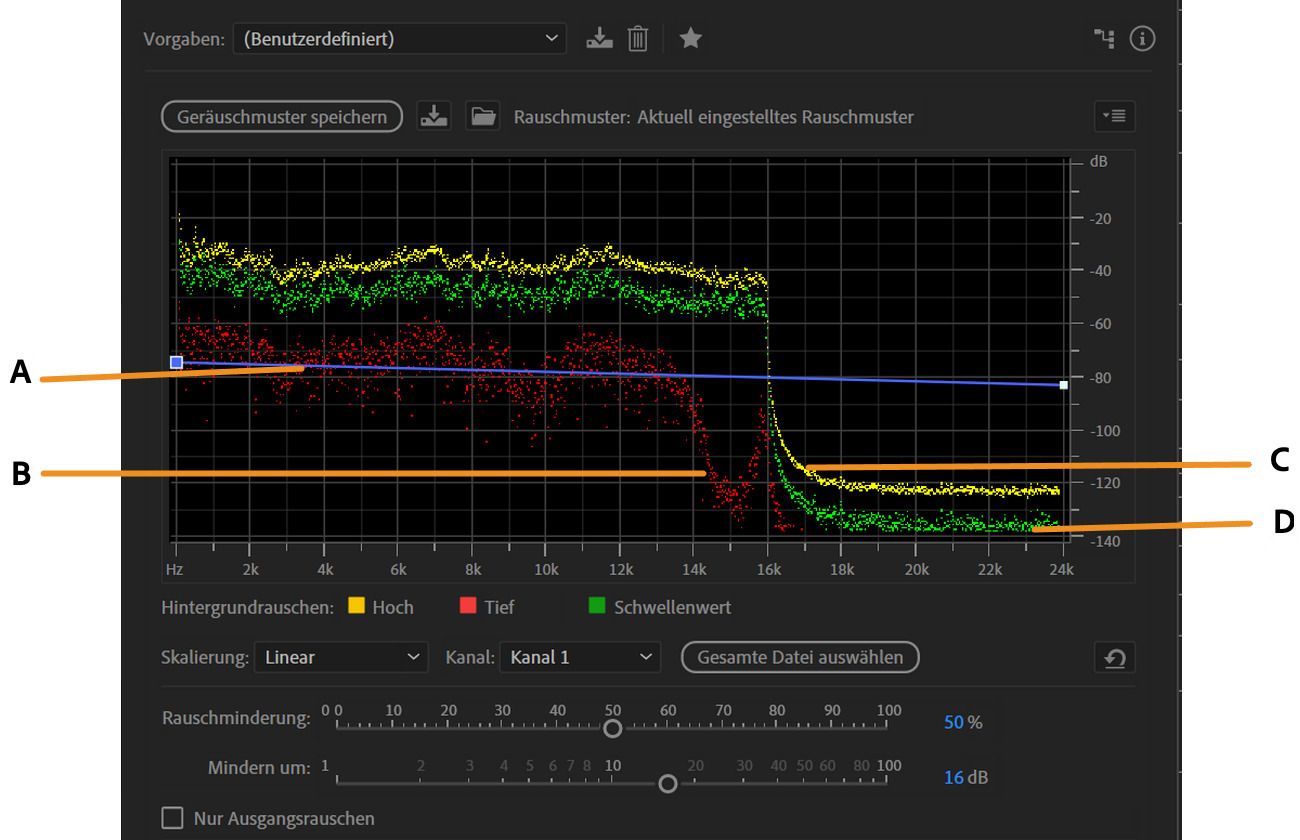Click the Rauschminderung slider handle
This screenshot has height=840, width=1300.
point(613,728)
